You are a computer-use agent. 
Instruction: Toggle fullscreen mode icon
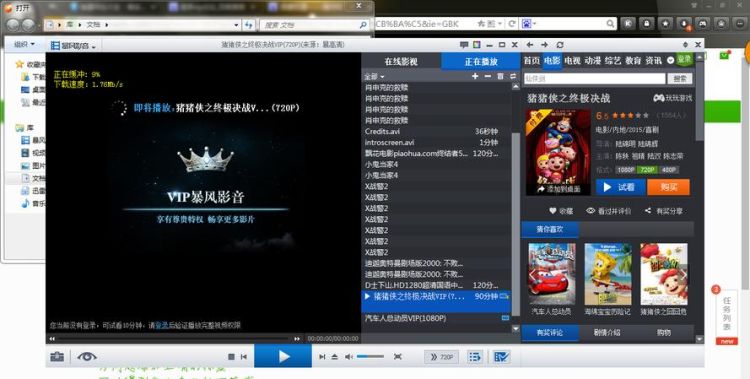[x=397, y=357]
